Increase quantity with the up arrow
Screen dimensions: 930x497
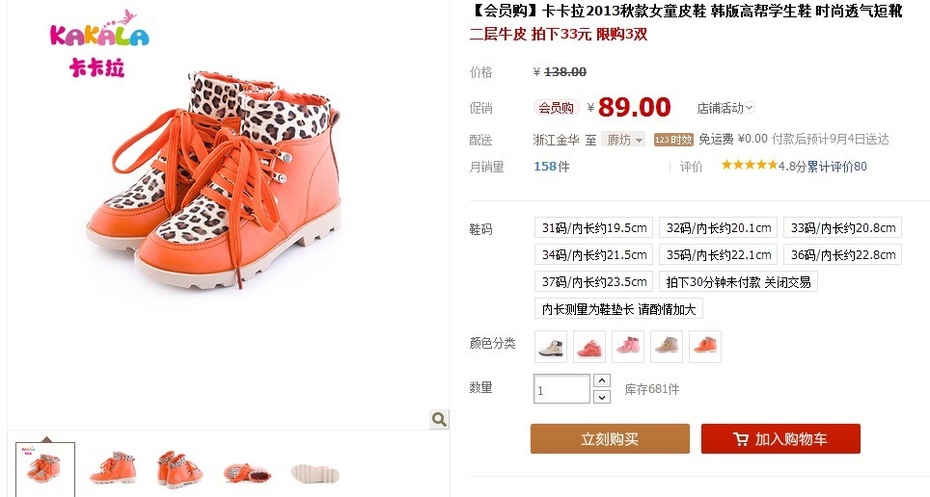pos(602,381)
